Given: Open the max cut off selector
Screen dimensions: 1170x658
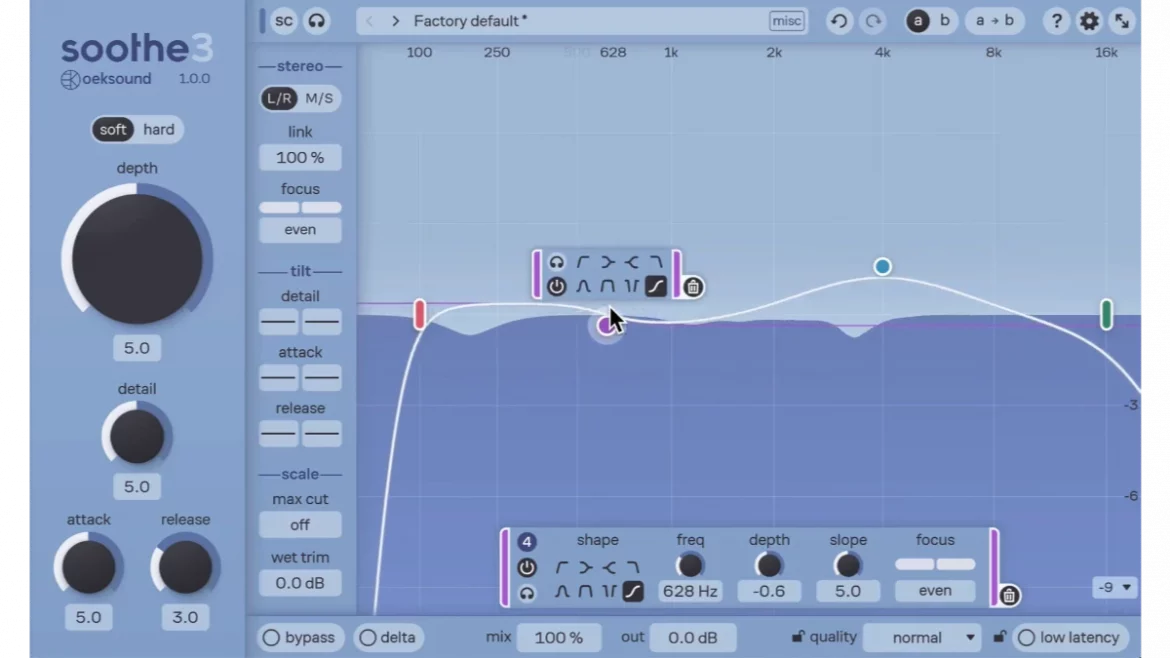Looking at the screenshot, I should (300, 525).
